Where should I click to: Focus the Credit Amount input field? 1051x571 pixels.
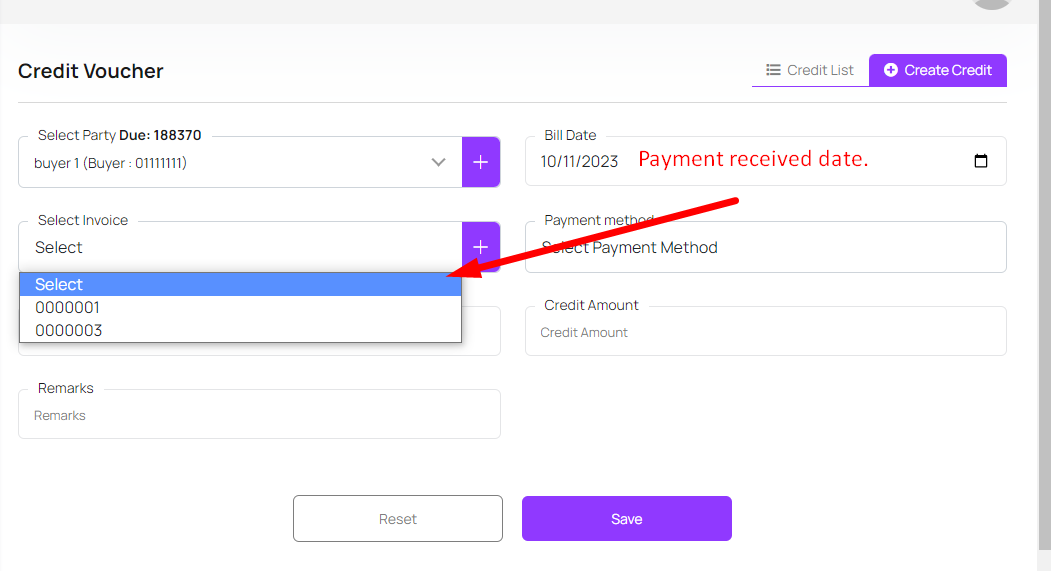[x=765, y=332]
